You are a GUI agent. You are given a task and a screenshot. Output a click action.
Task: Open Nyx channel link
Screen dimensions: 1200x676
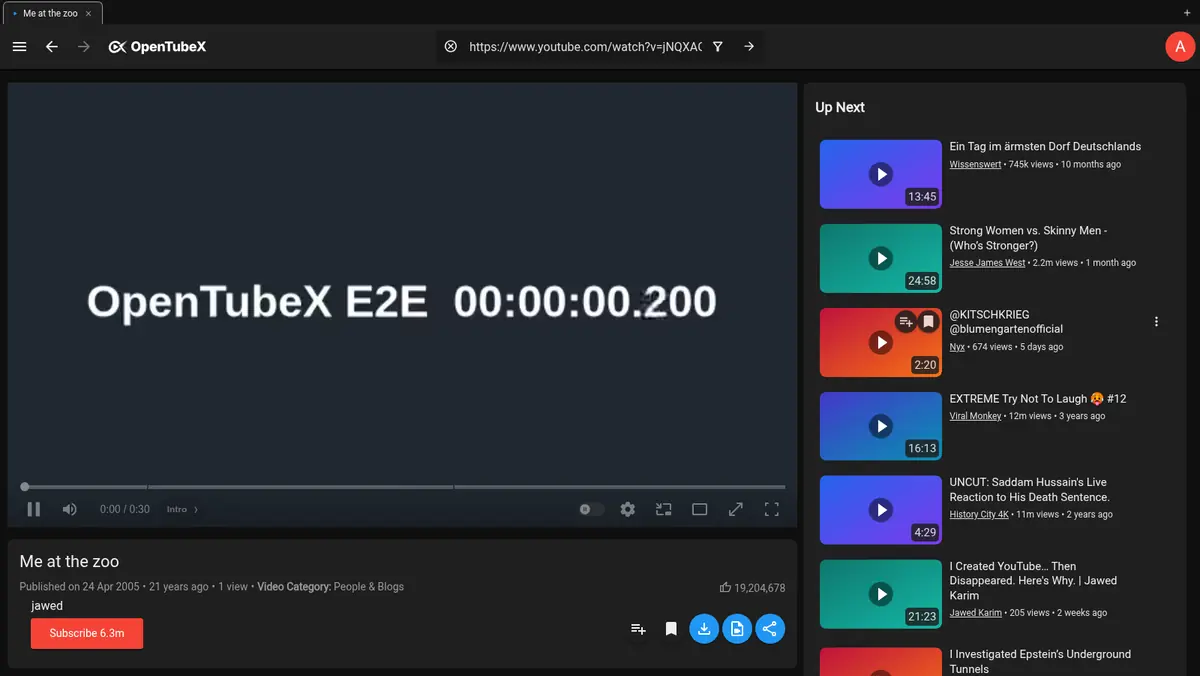tap(957, 347)
